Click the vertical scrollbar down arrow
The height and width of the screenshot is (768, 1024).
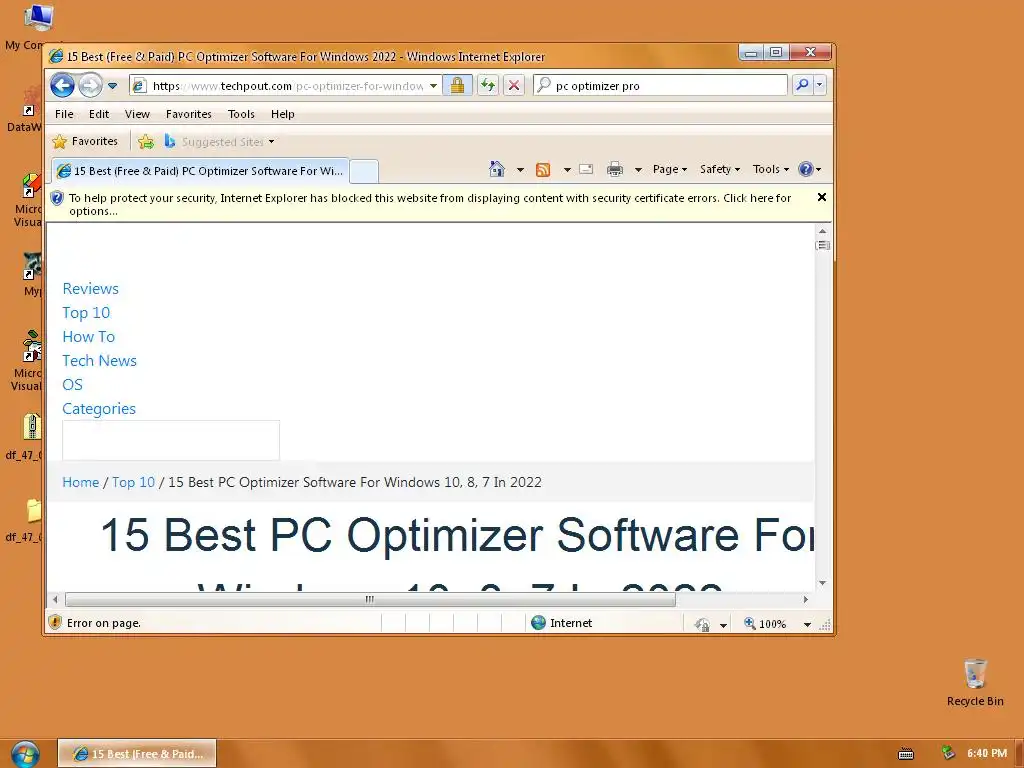pyautogui.click(x=822, y=583)
